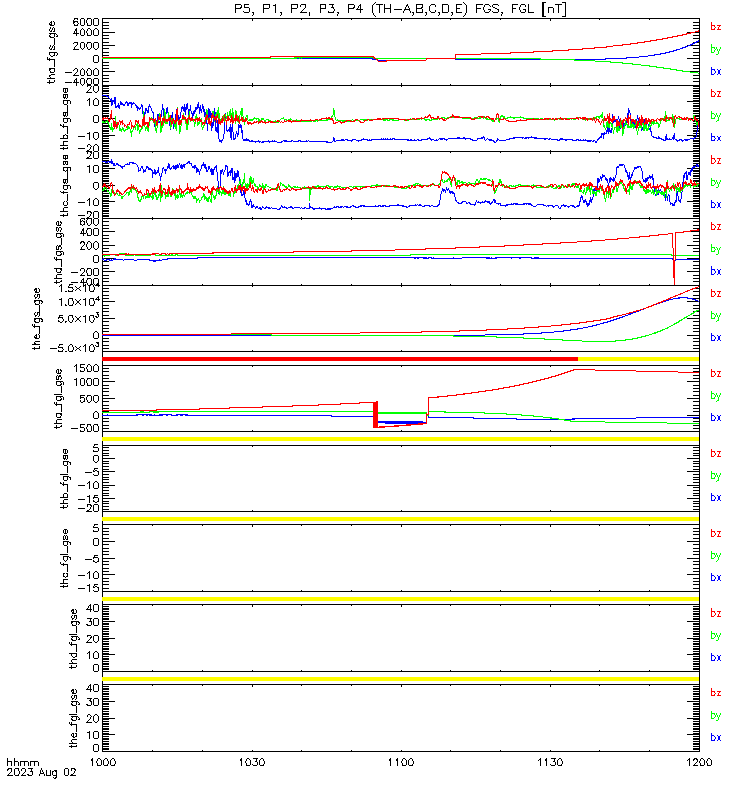Click the by legend label of thc_fgs_gse panel
This screenshot has height=800, width=750.
click(x=716, y=183)
